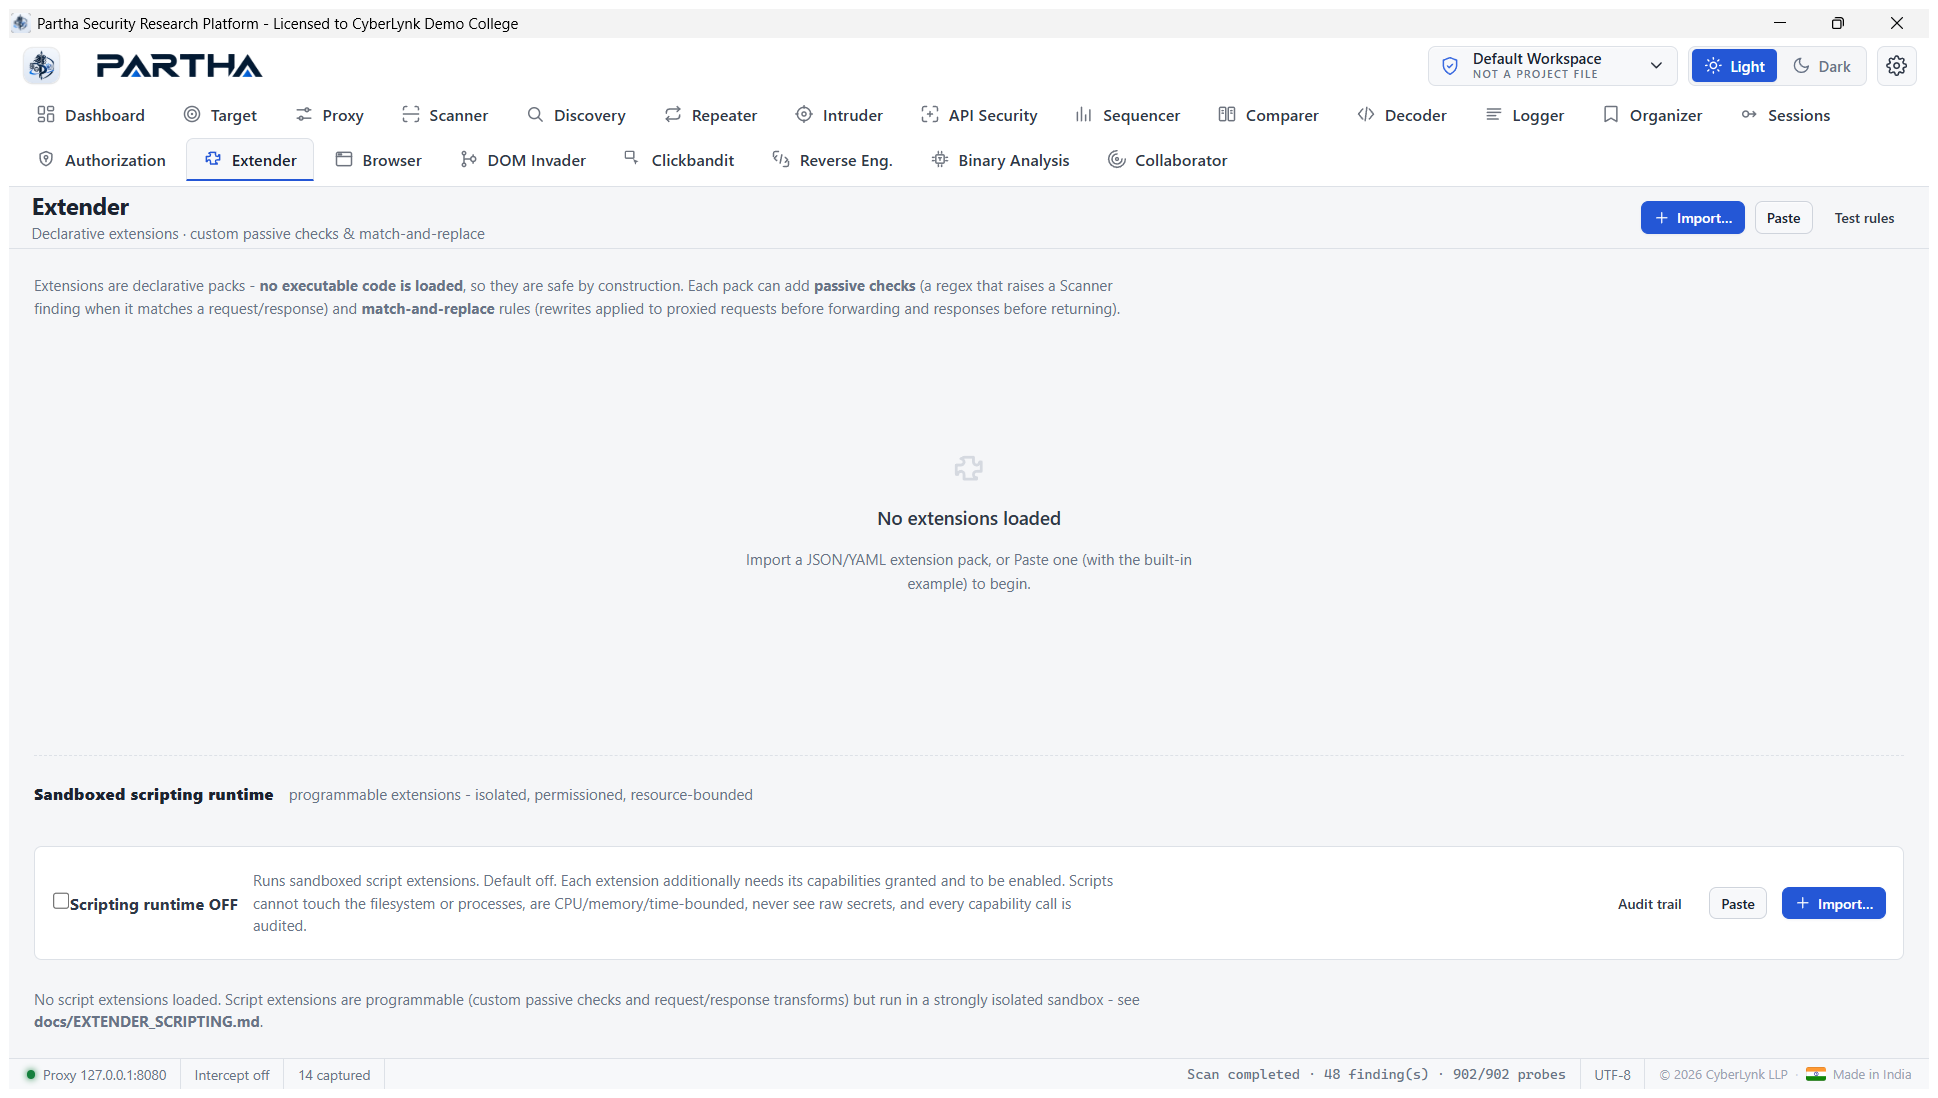The image size is (1938, 1098).
Task: Open Decoder via its code icon
Action: (x=1366, y=115)
